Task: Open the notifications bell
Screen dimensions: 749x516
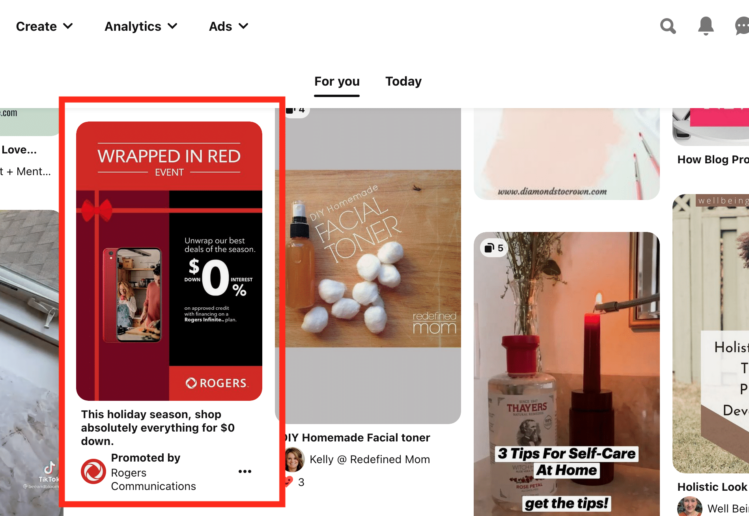Action: coord(706,26)
